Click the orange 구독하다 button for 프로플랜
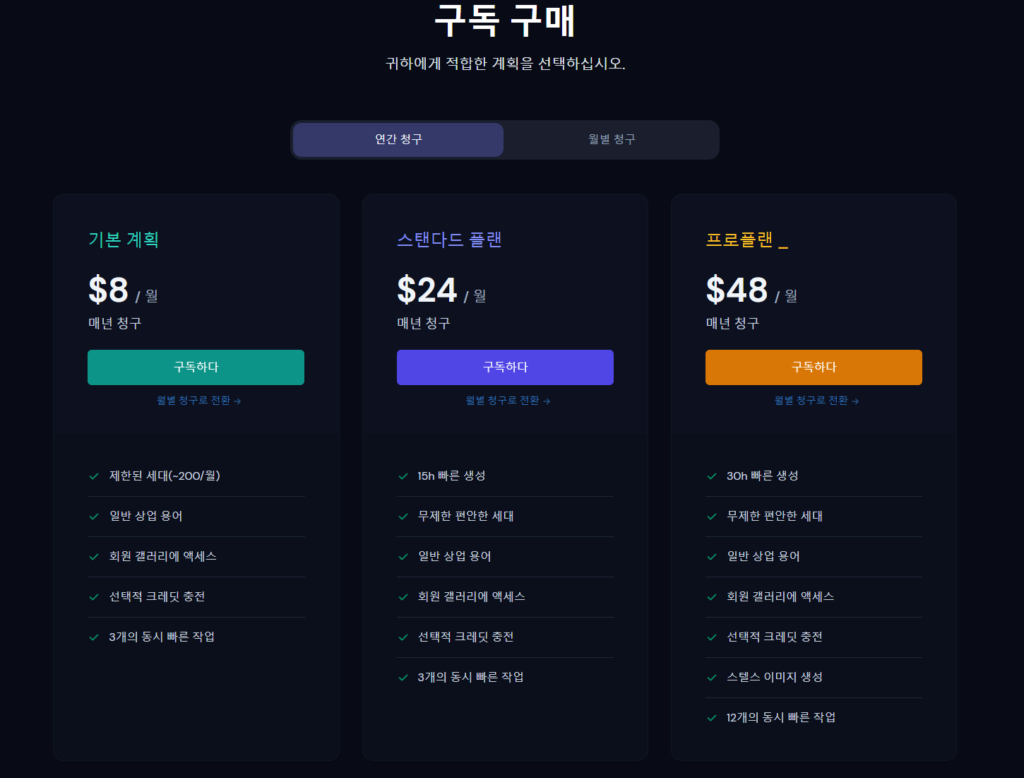The height and width of the screenshot is (778, 1024). point(814,367)
